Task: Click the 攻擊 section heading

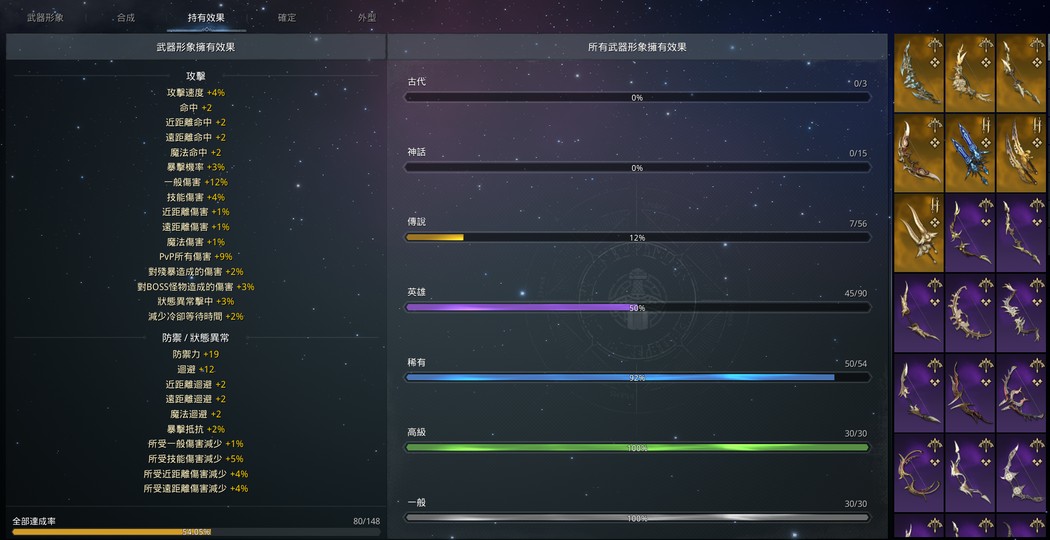Action: [196, 76]
